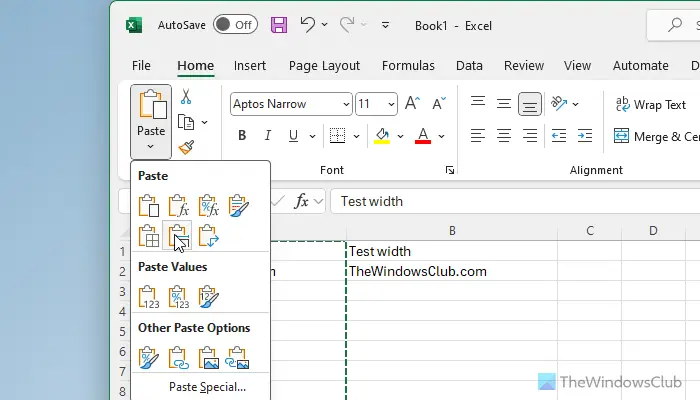Click the Redo arrow
Screen dimensions: 700x400
347,25
